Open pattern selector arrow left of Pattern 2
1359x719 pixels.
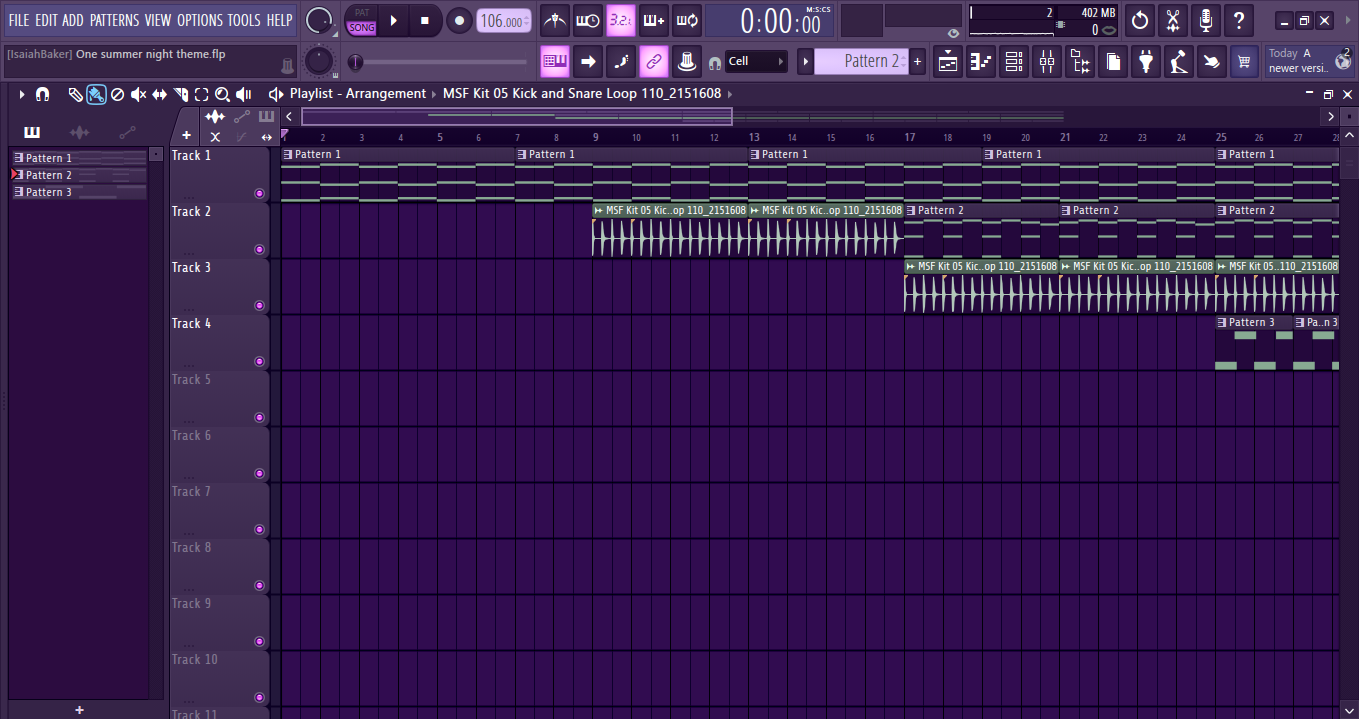805,62
